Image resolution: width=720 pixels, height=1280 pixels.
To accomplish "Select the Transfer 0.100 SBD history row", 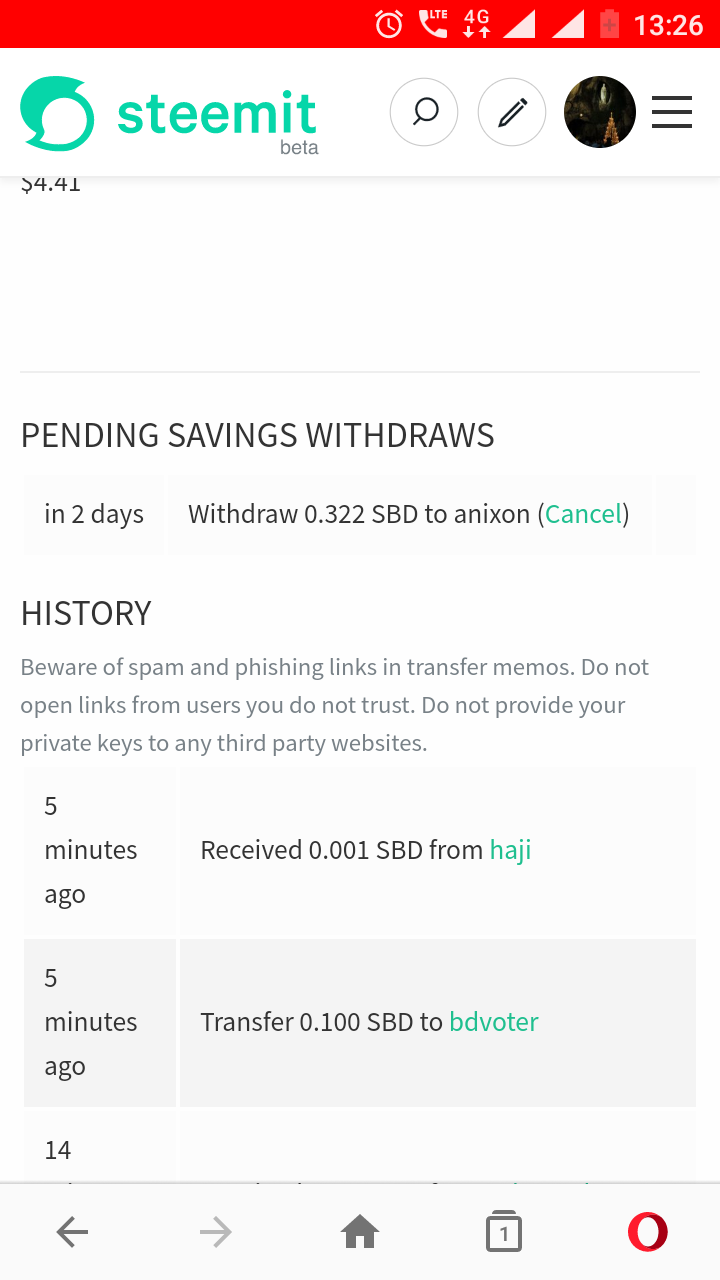I will click(360, 1023).
